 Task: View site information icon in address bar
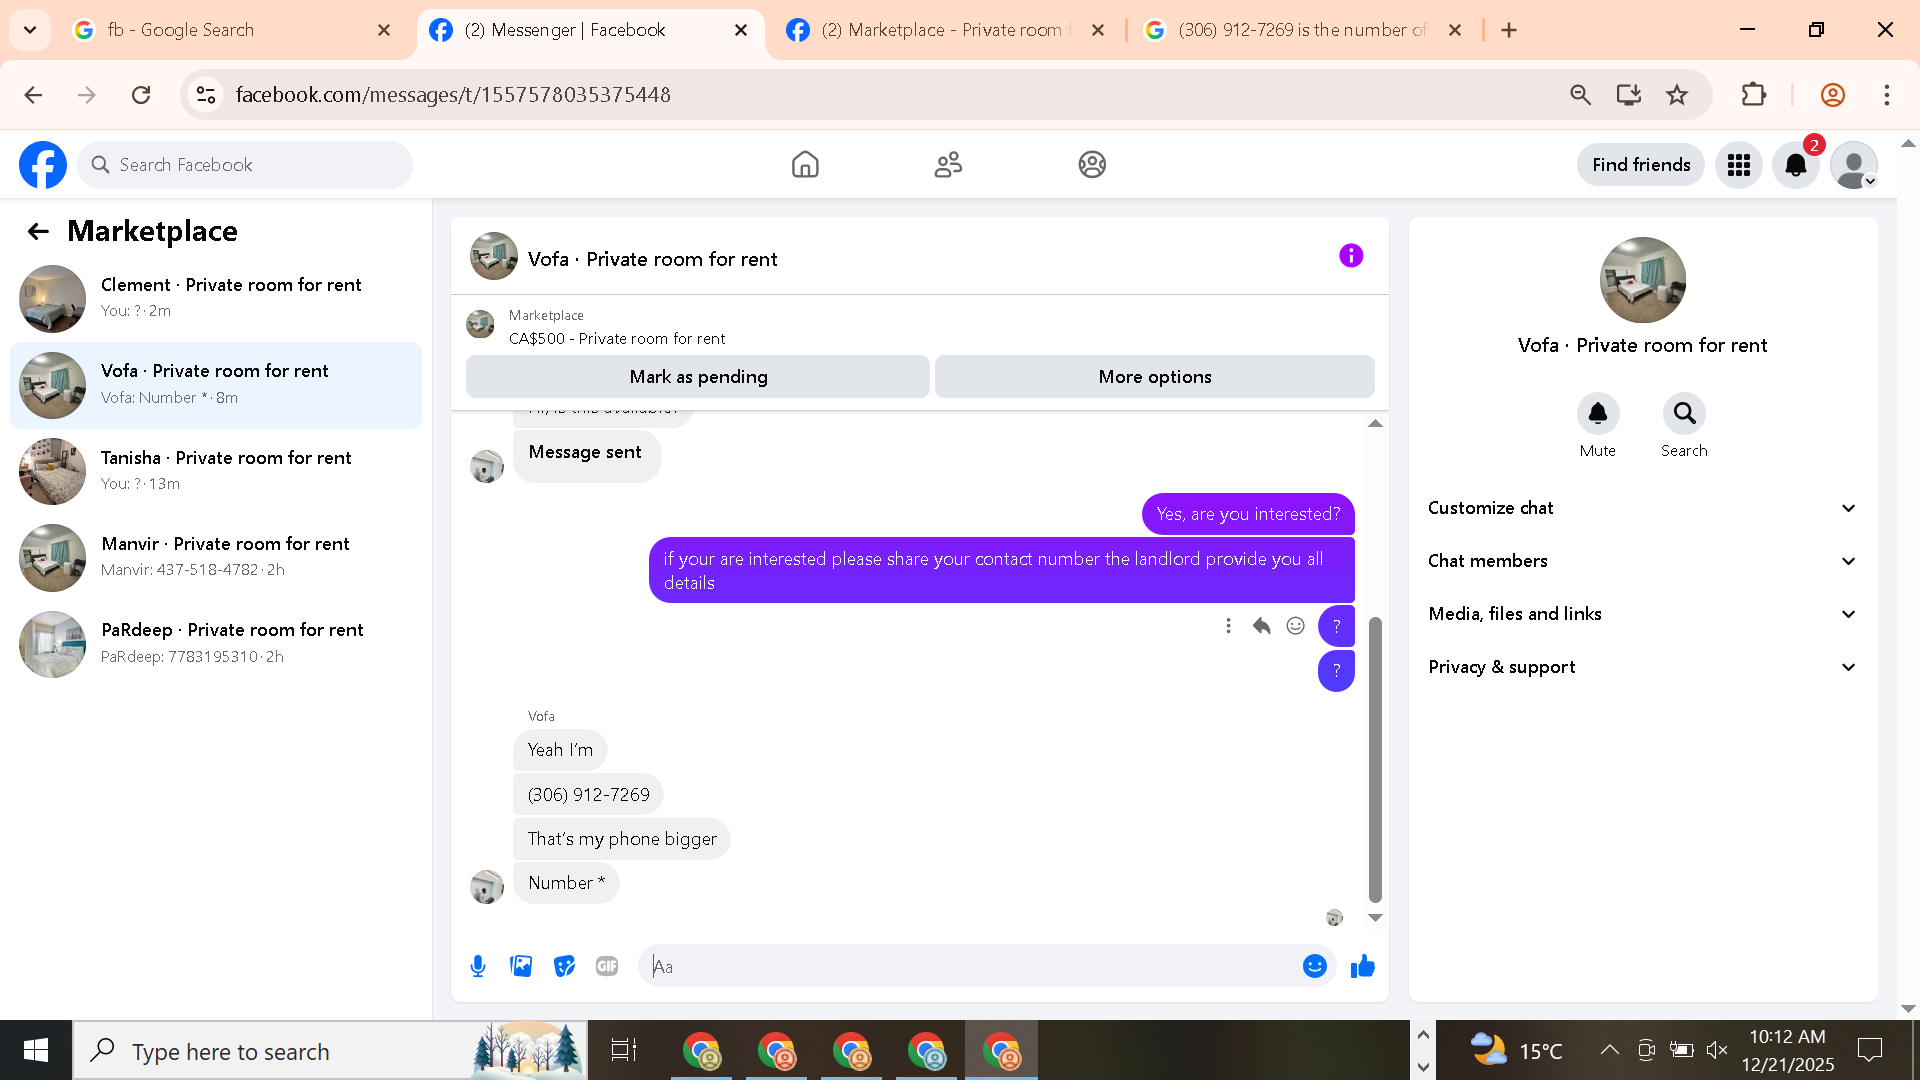(x=206, y=95)
